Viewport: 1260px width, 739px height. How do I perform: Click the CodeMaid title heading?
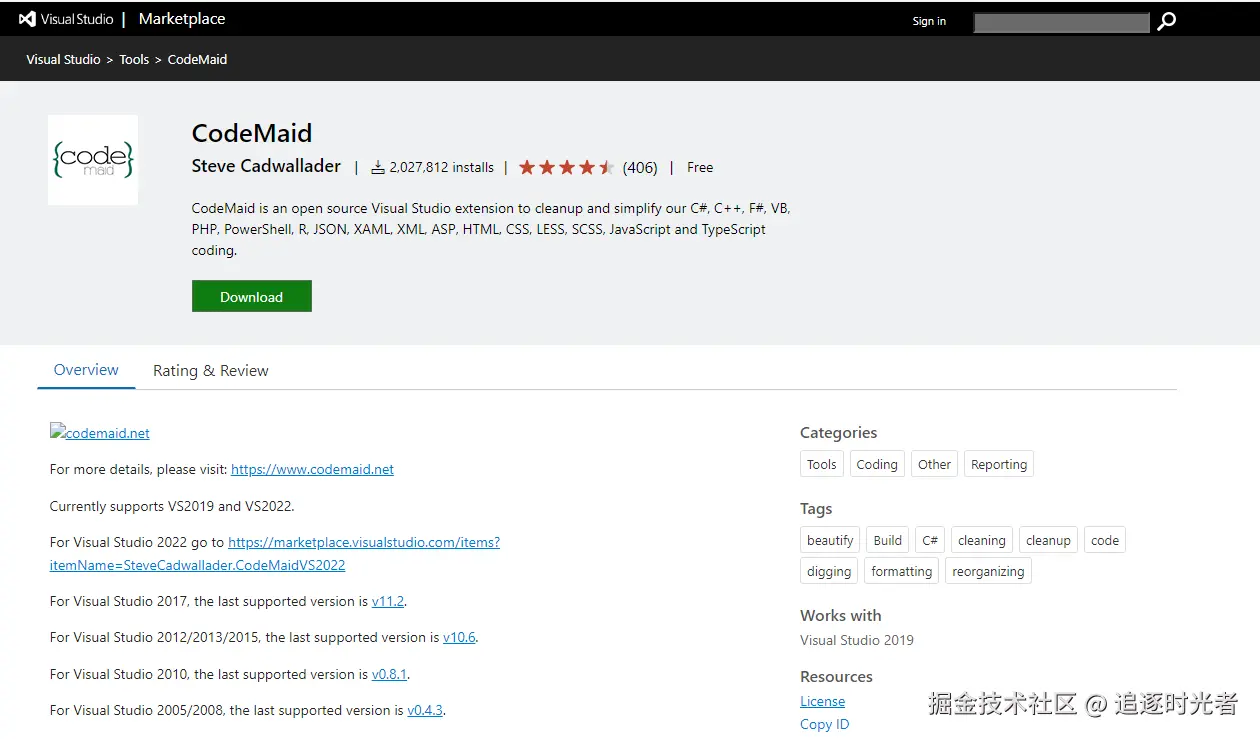(x=252, y=133)
